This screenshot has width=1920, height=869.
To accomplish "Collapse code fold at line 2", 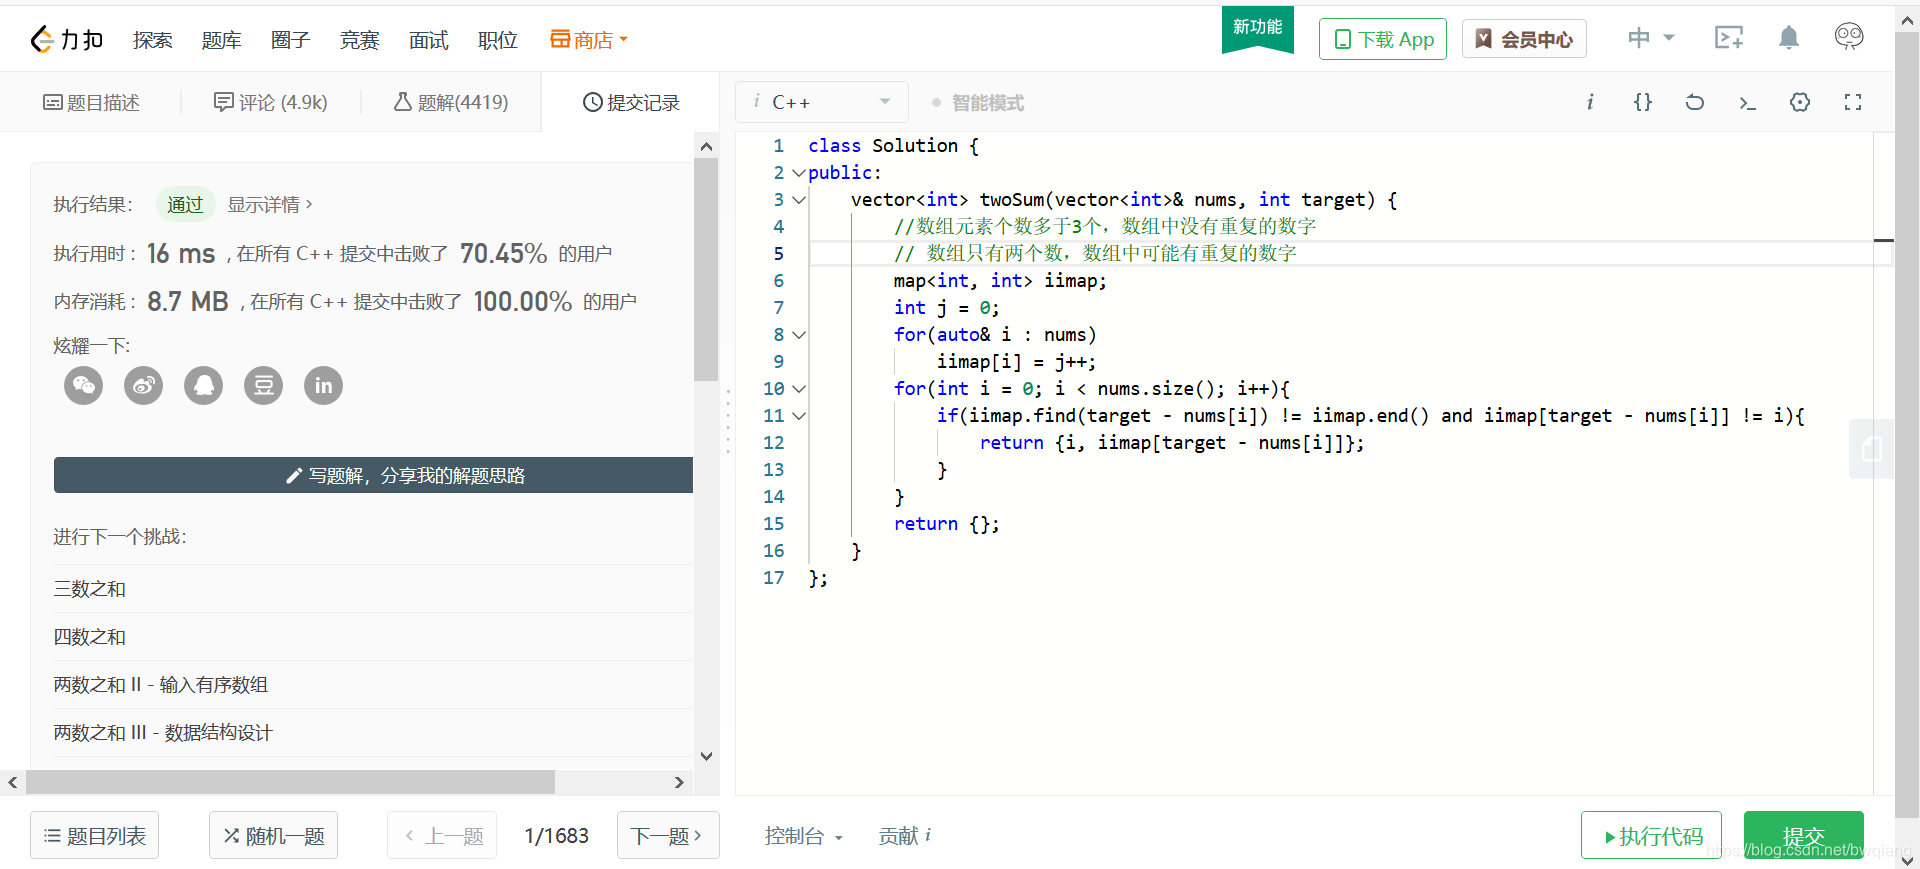I will point(798,173).
